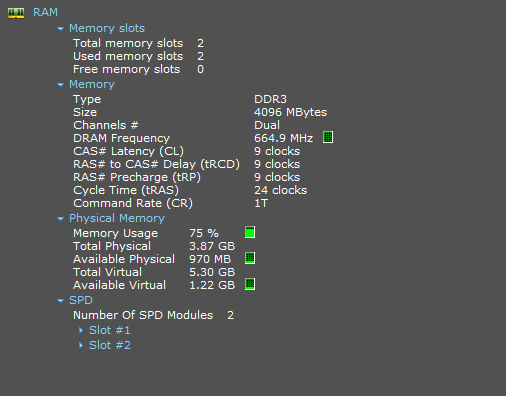
Task: Click the Physical Memory heading text
Action: 117,218
